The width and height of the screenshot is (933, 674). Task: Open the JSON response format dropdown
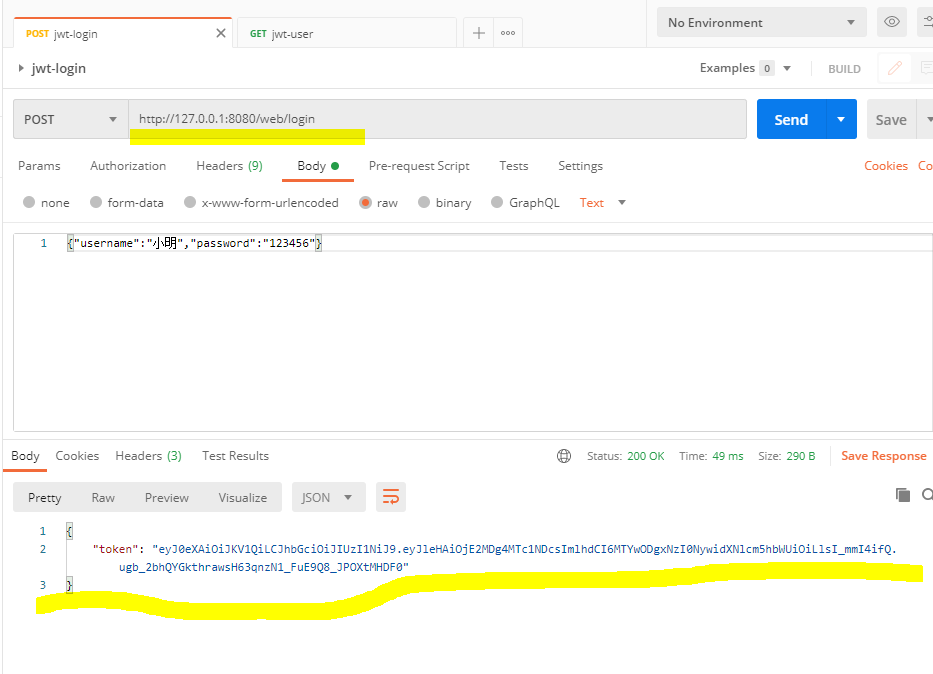click(328, 497)
